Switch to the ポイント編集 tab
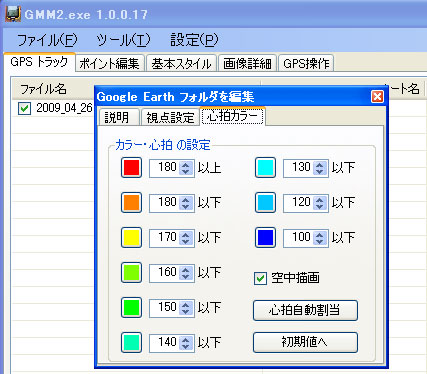 (109, 63)
